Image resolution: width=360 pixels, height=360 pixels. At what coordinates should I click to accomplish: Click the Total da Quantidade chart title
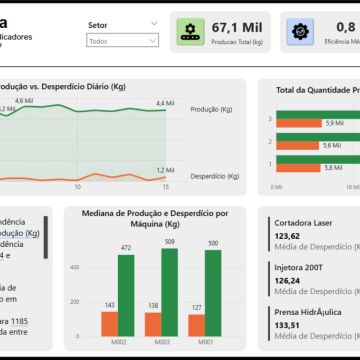click(318, 90)
